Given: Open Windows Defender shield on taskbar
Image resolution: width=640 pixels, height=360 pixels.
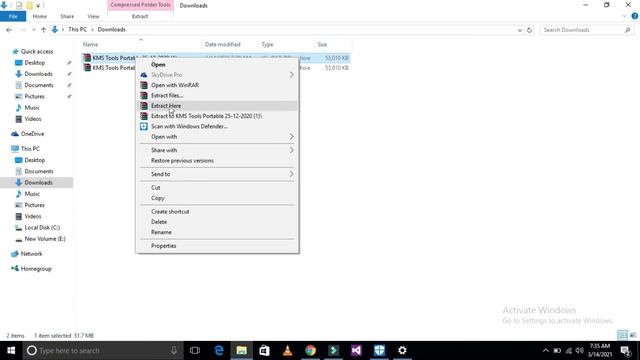Looking at the screenshot, I should 379,351.
